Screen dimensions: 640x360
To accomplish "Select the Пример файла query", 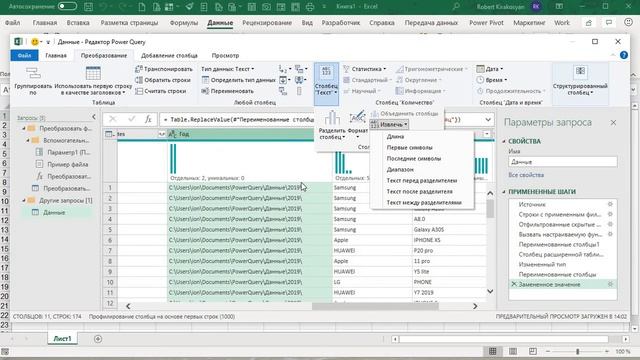I will (x=62, y=164).
